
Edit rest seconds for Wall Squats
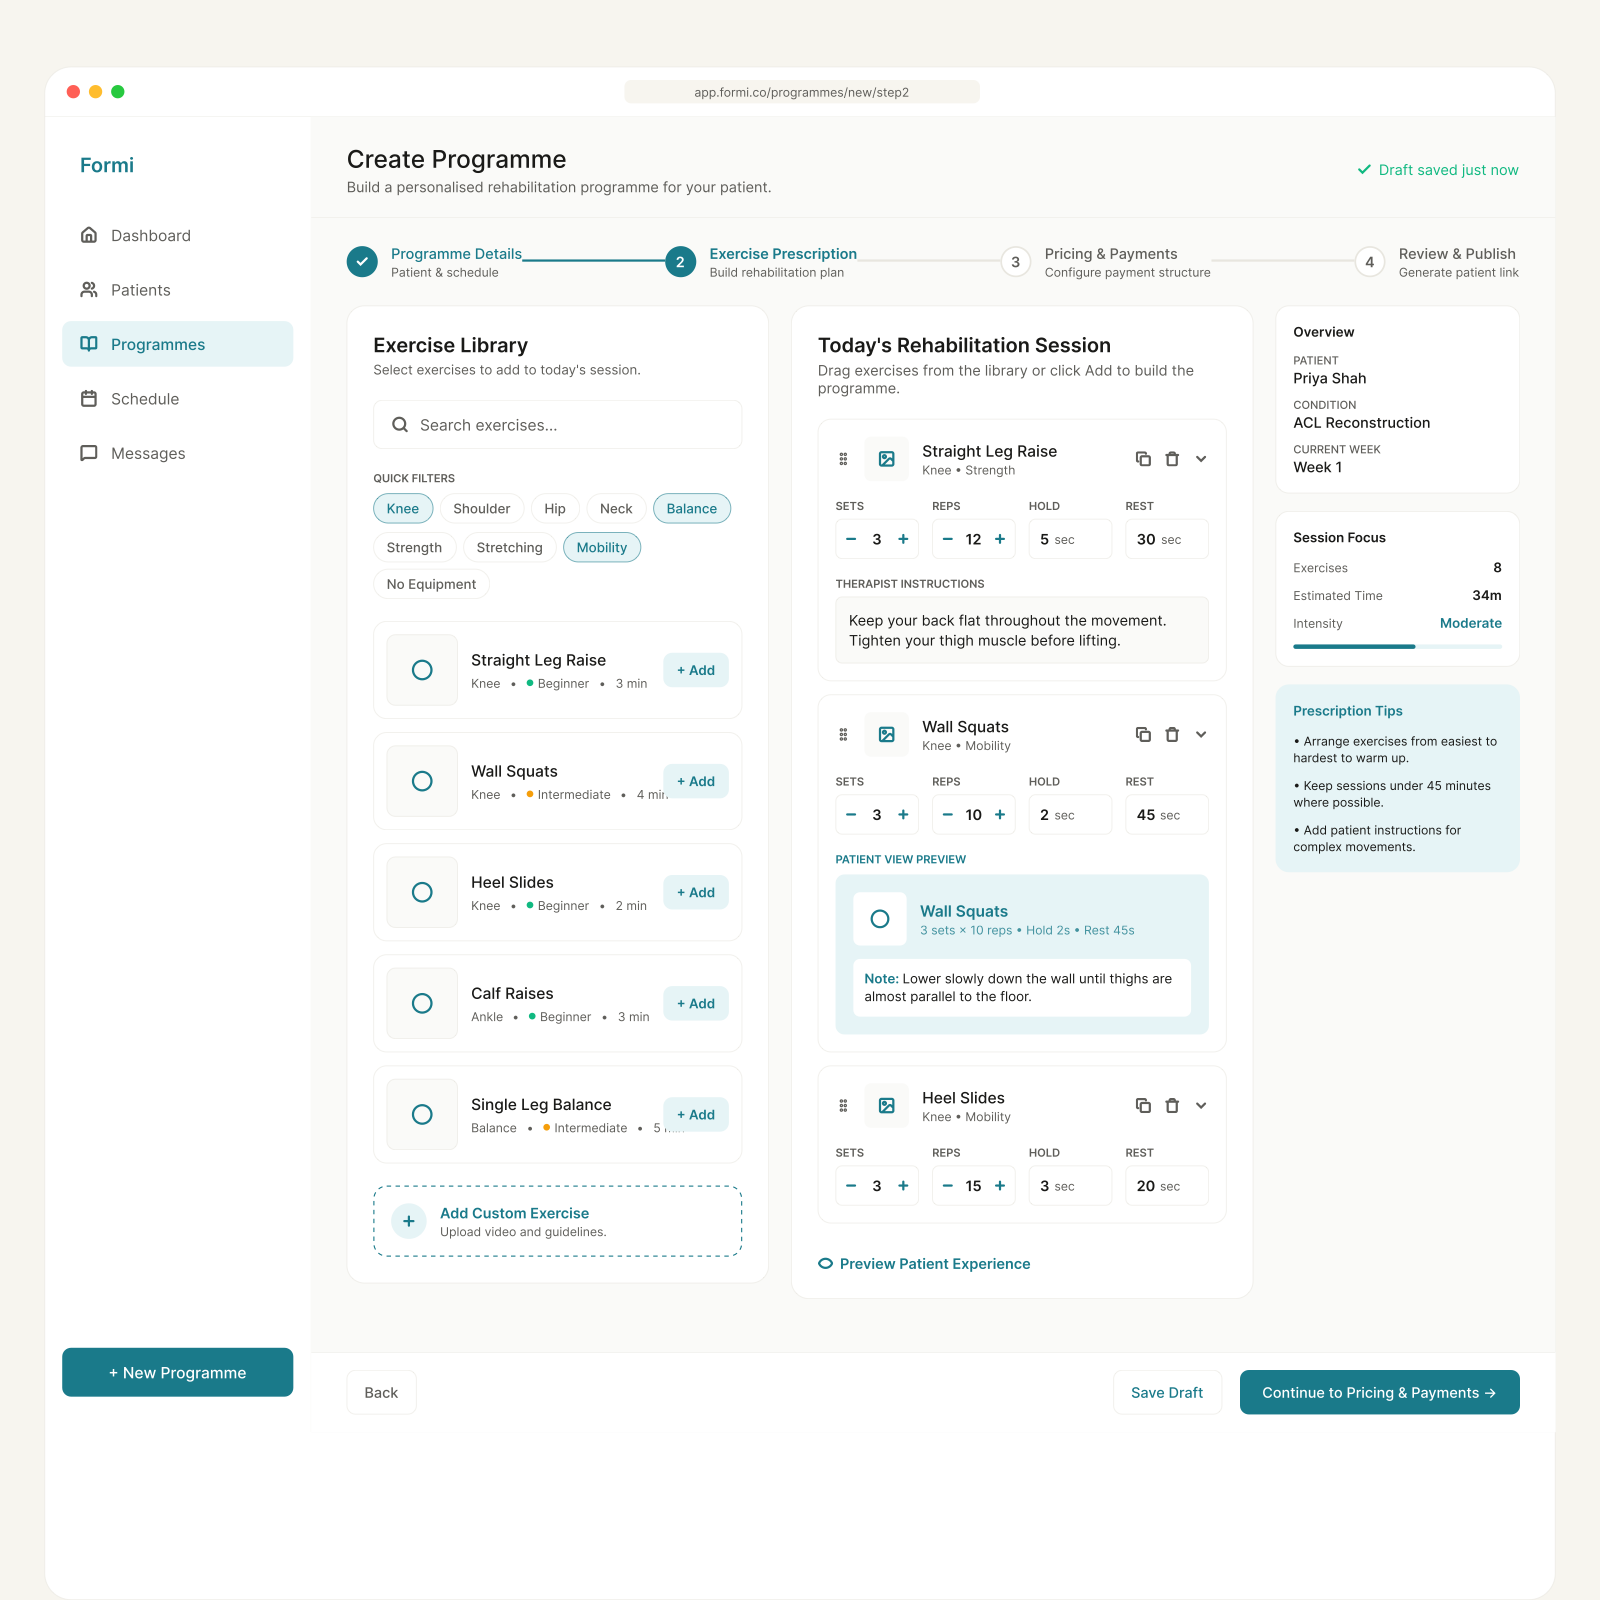pyautogui.click(x=1167, y=815)
